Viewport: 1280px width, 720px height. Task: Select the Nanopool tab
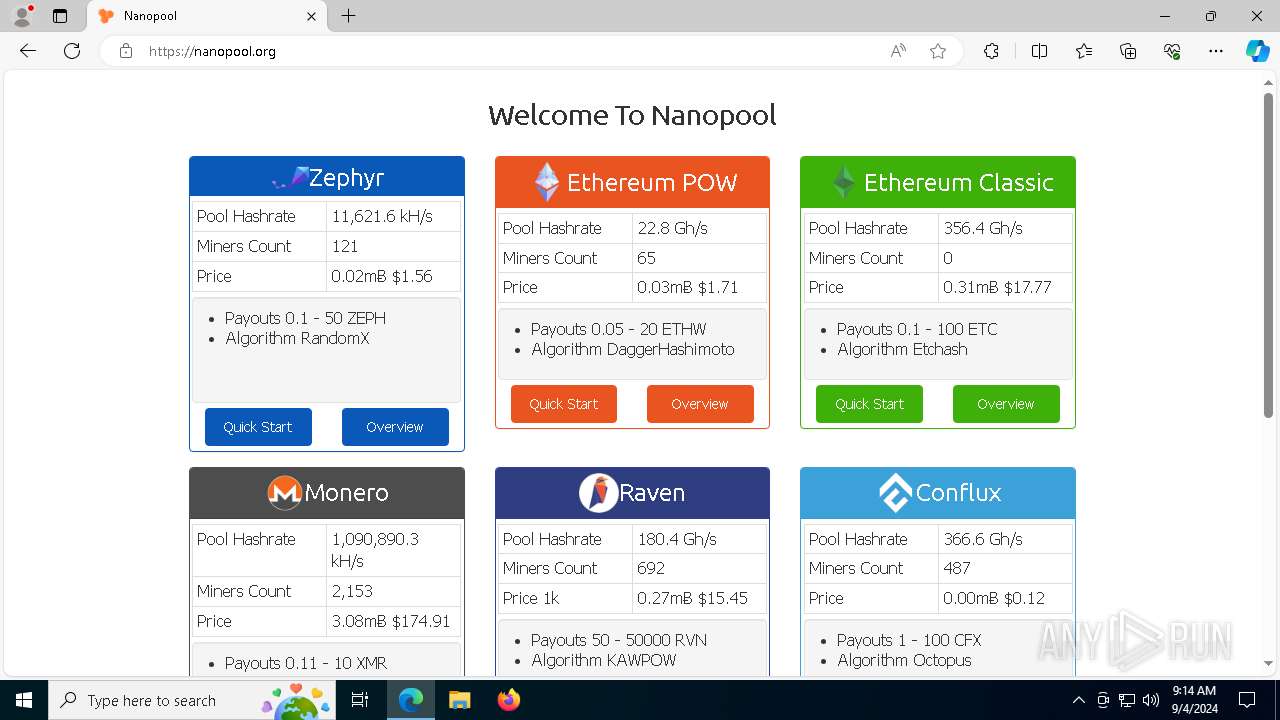tap(207, 16)
